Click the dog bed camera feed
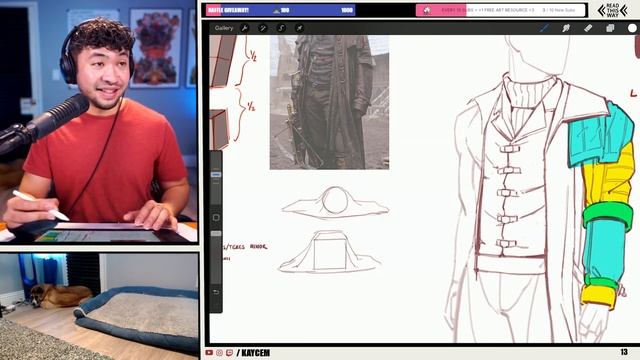Image resolution: width=640 pixels, height=360 pixels. click(x=99, y=306)
